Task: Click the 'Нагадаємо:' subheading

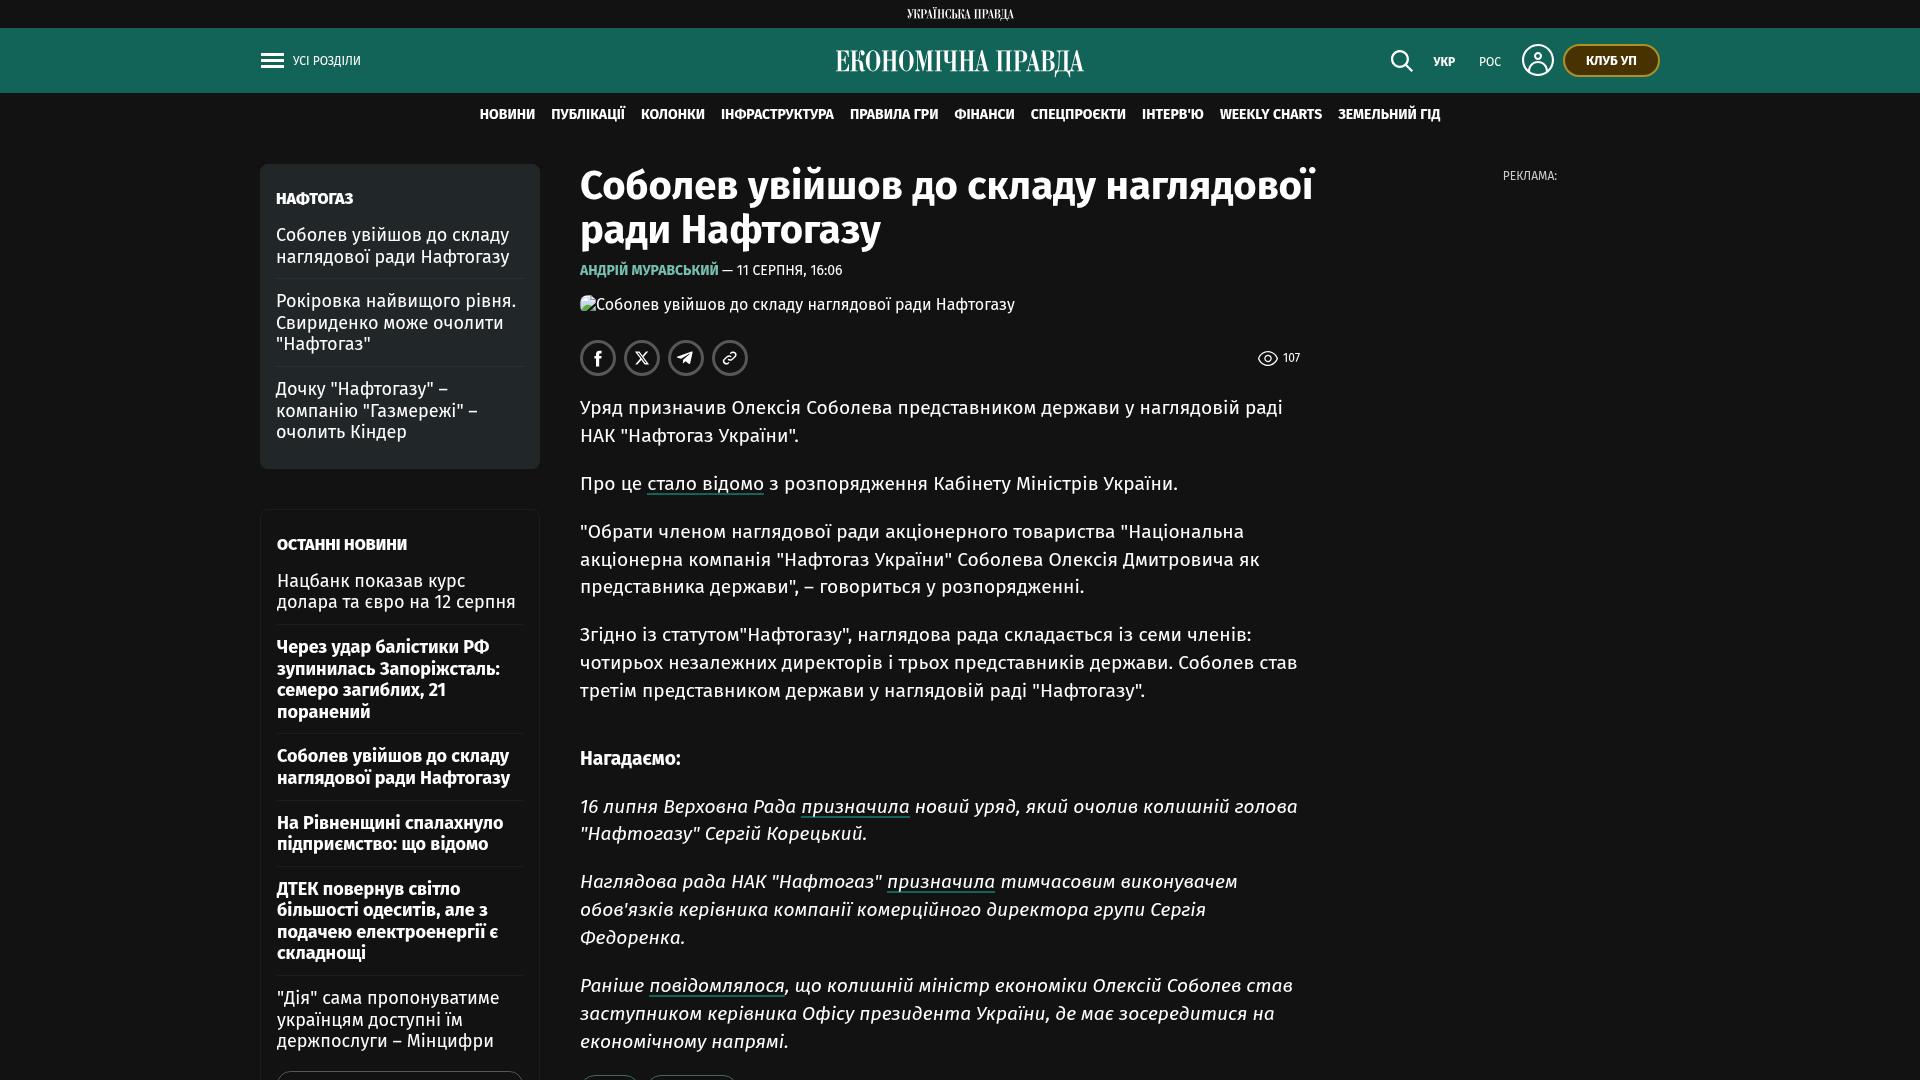Action: click(630, 759)
